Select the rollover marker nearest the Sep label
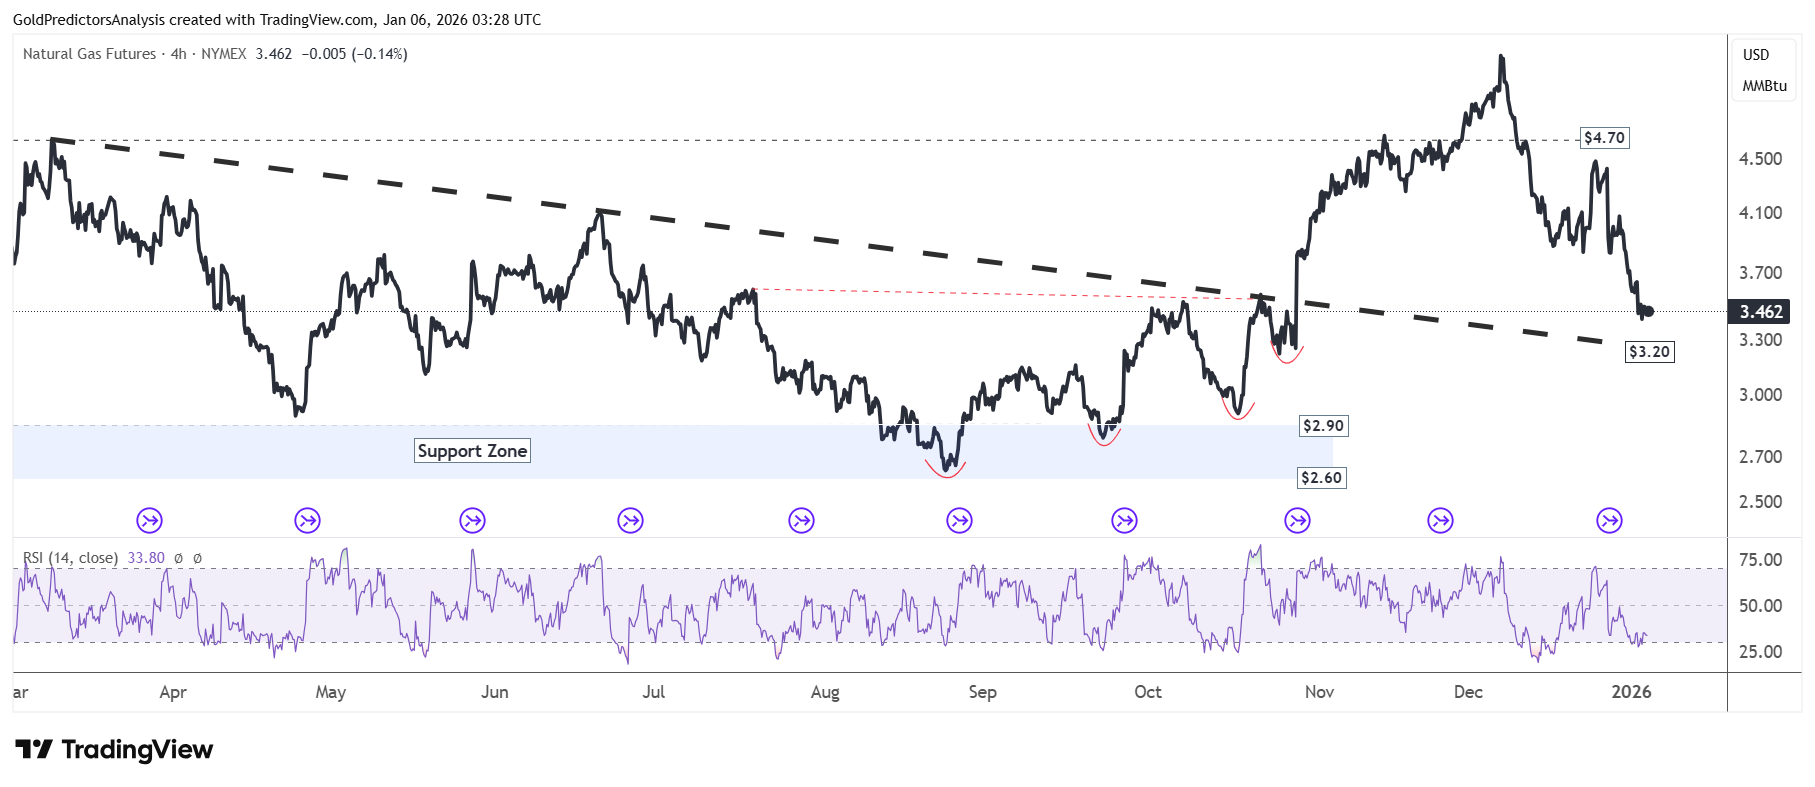This screenshot has width=1815, height=787. (959, 520)
